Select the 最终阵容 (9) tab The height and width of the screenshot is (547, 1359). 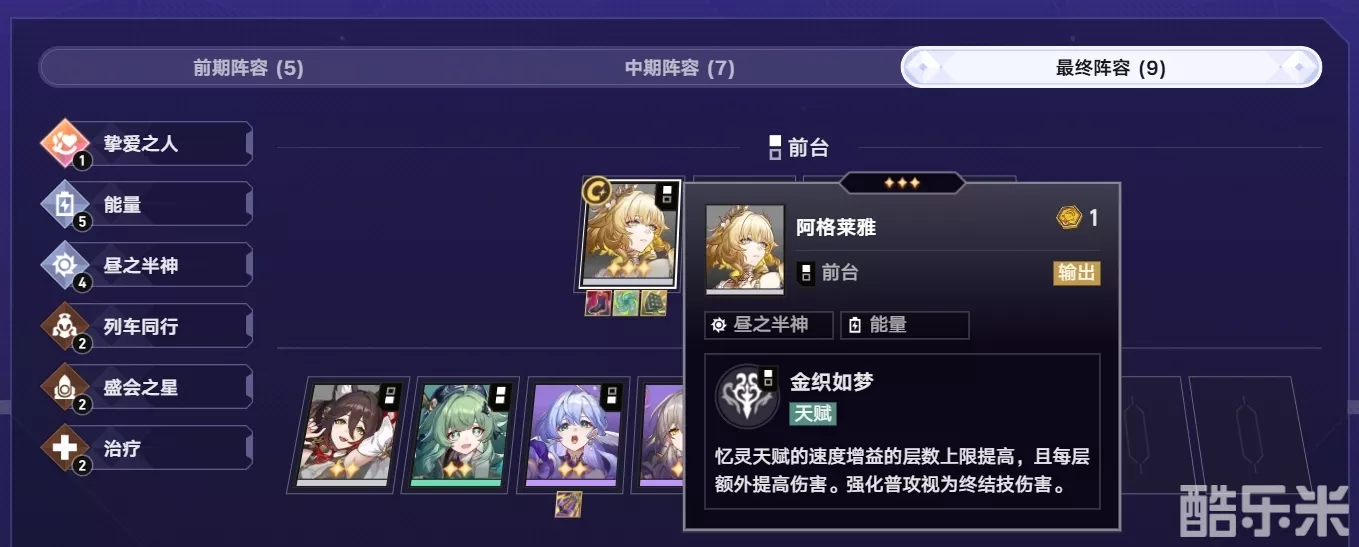click(1111, 68)
